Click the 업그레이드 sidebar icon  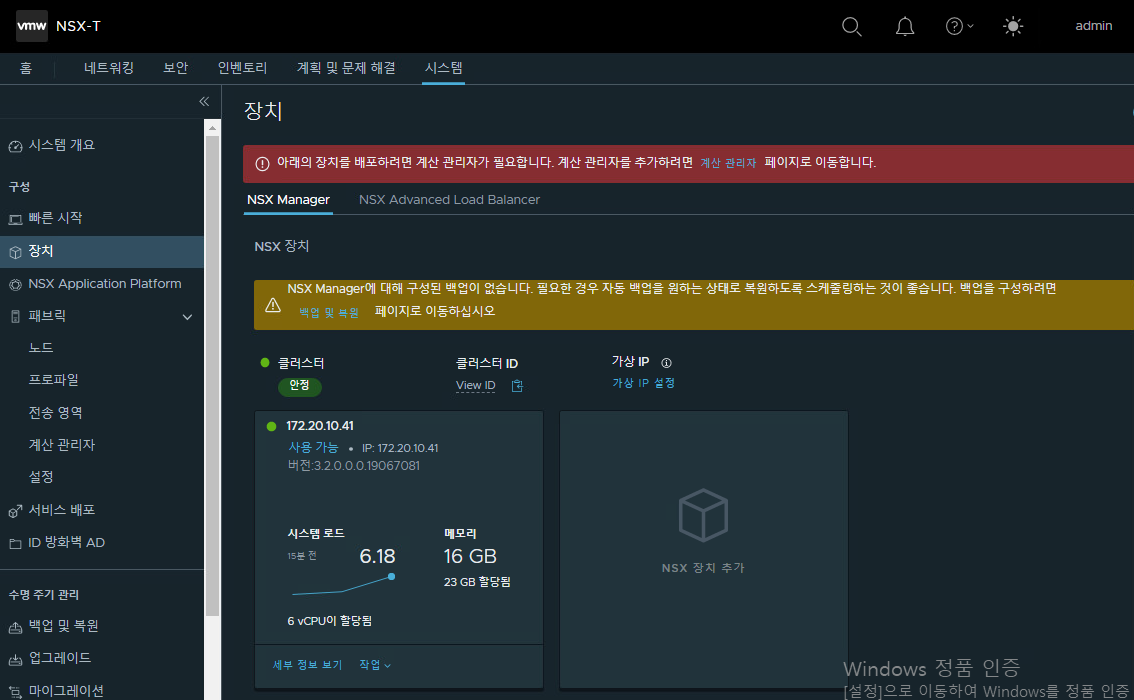tap(15, 660)
